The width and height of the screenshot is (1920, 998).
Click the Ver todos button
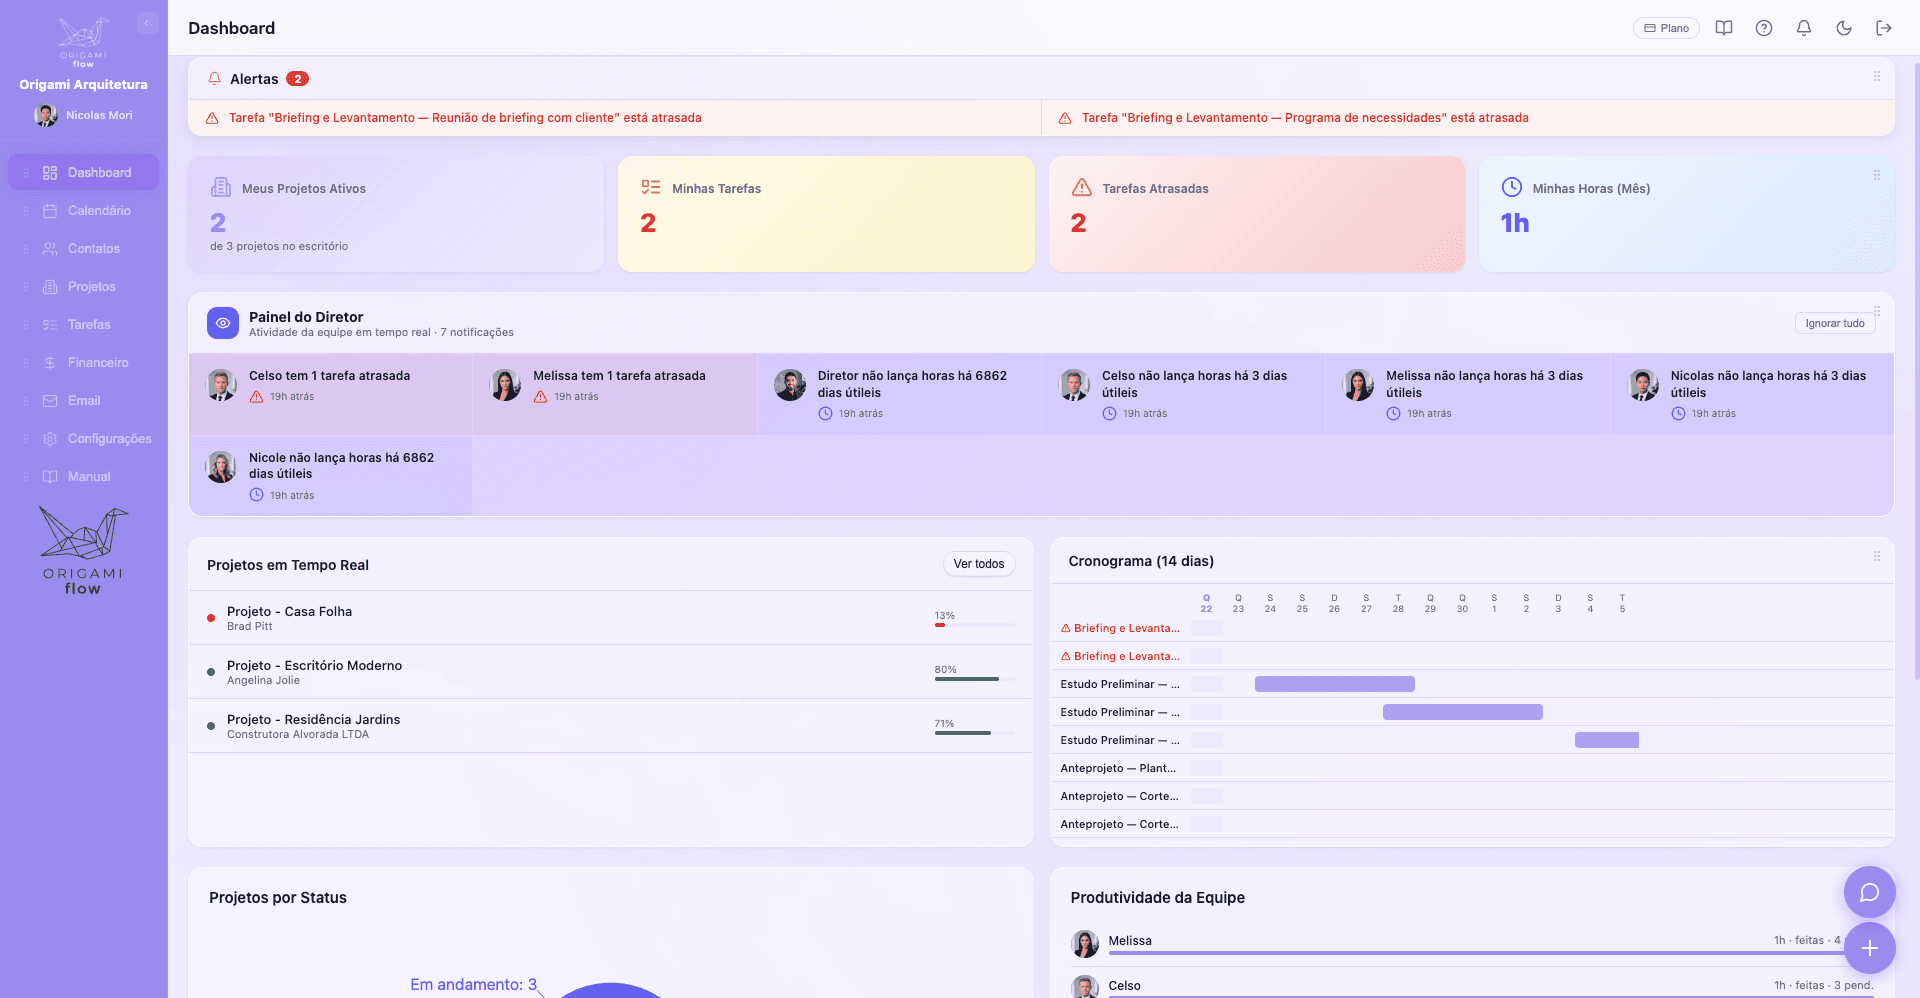pyautogui.click(x=979, y=564)
